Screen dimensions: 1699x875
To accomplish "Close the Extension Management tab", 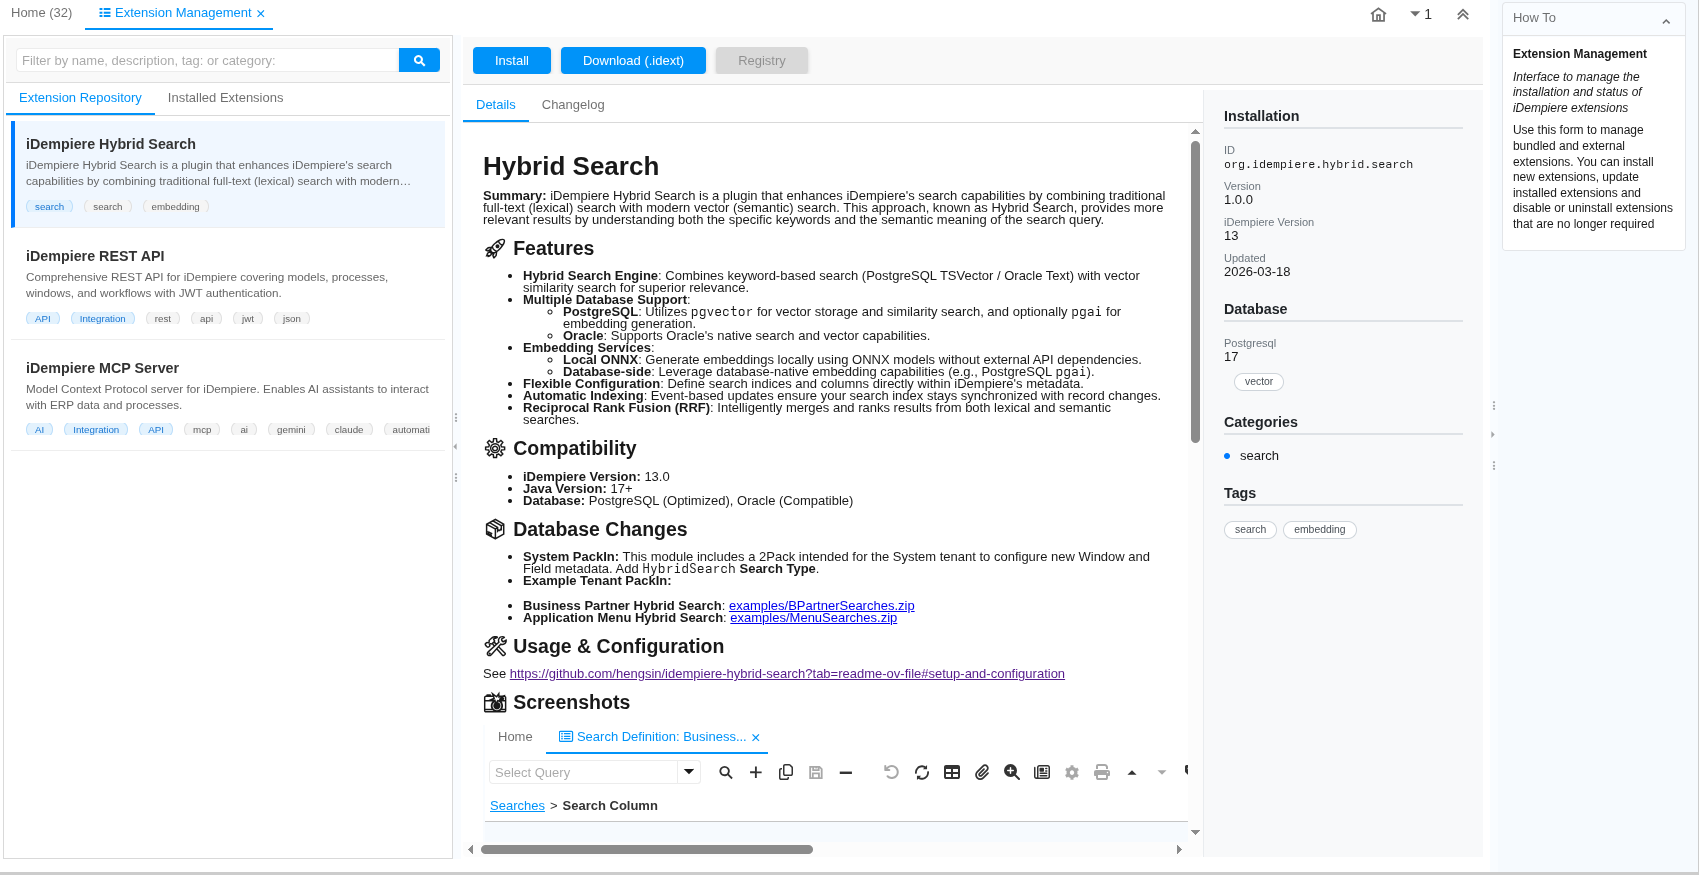I will [x=261, y=14].
